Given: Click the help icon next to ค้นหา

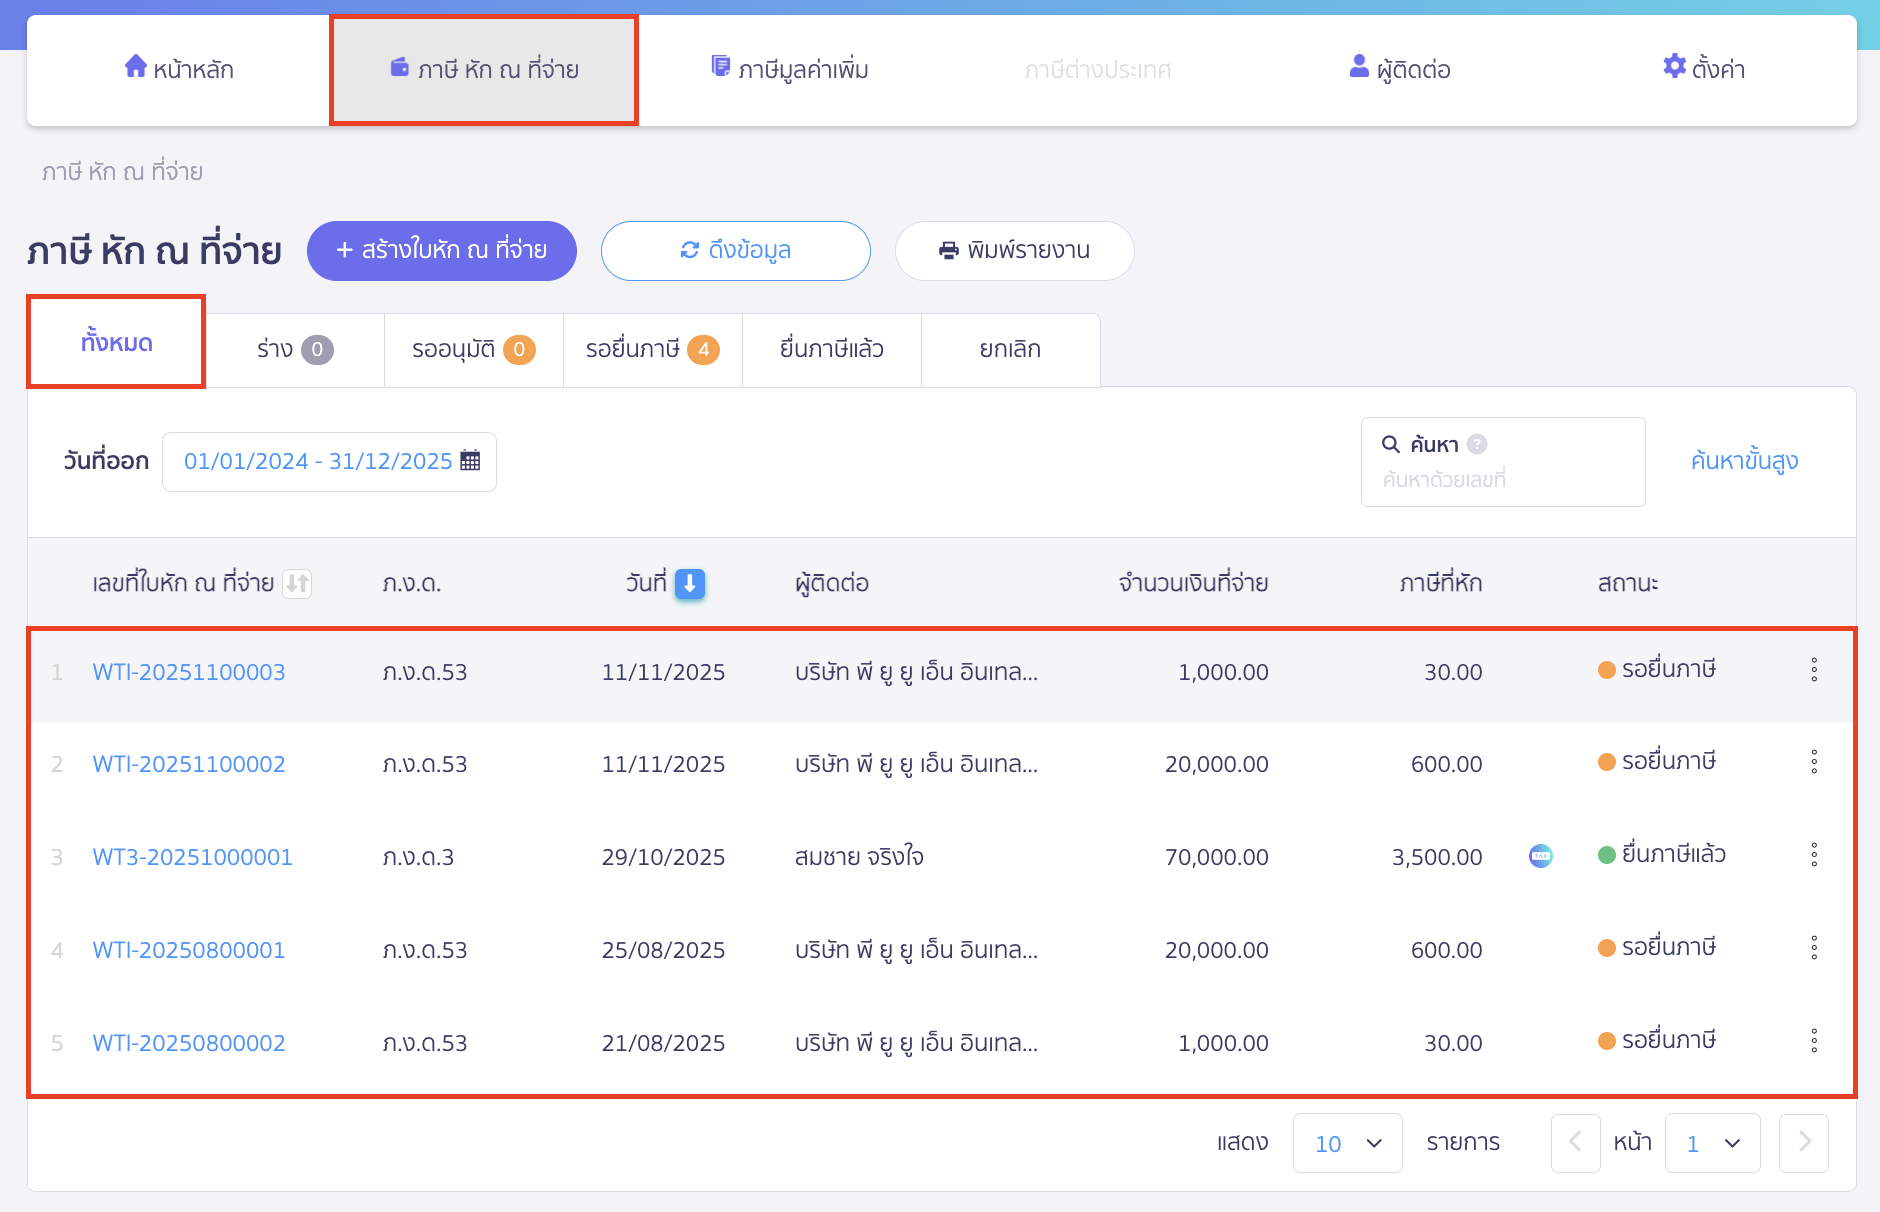Looking at the screenshot, I should point(1477,444).
